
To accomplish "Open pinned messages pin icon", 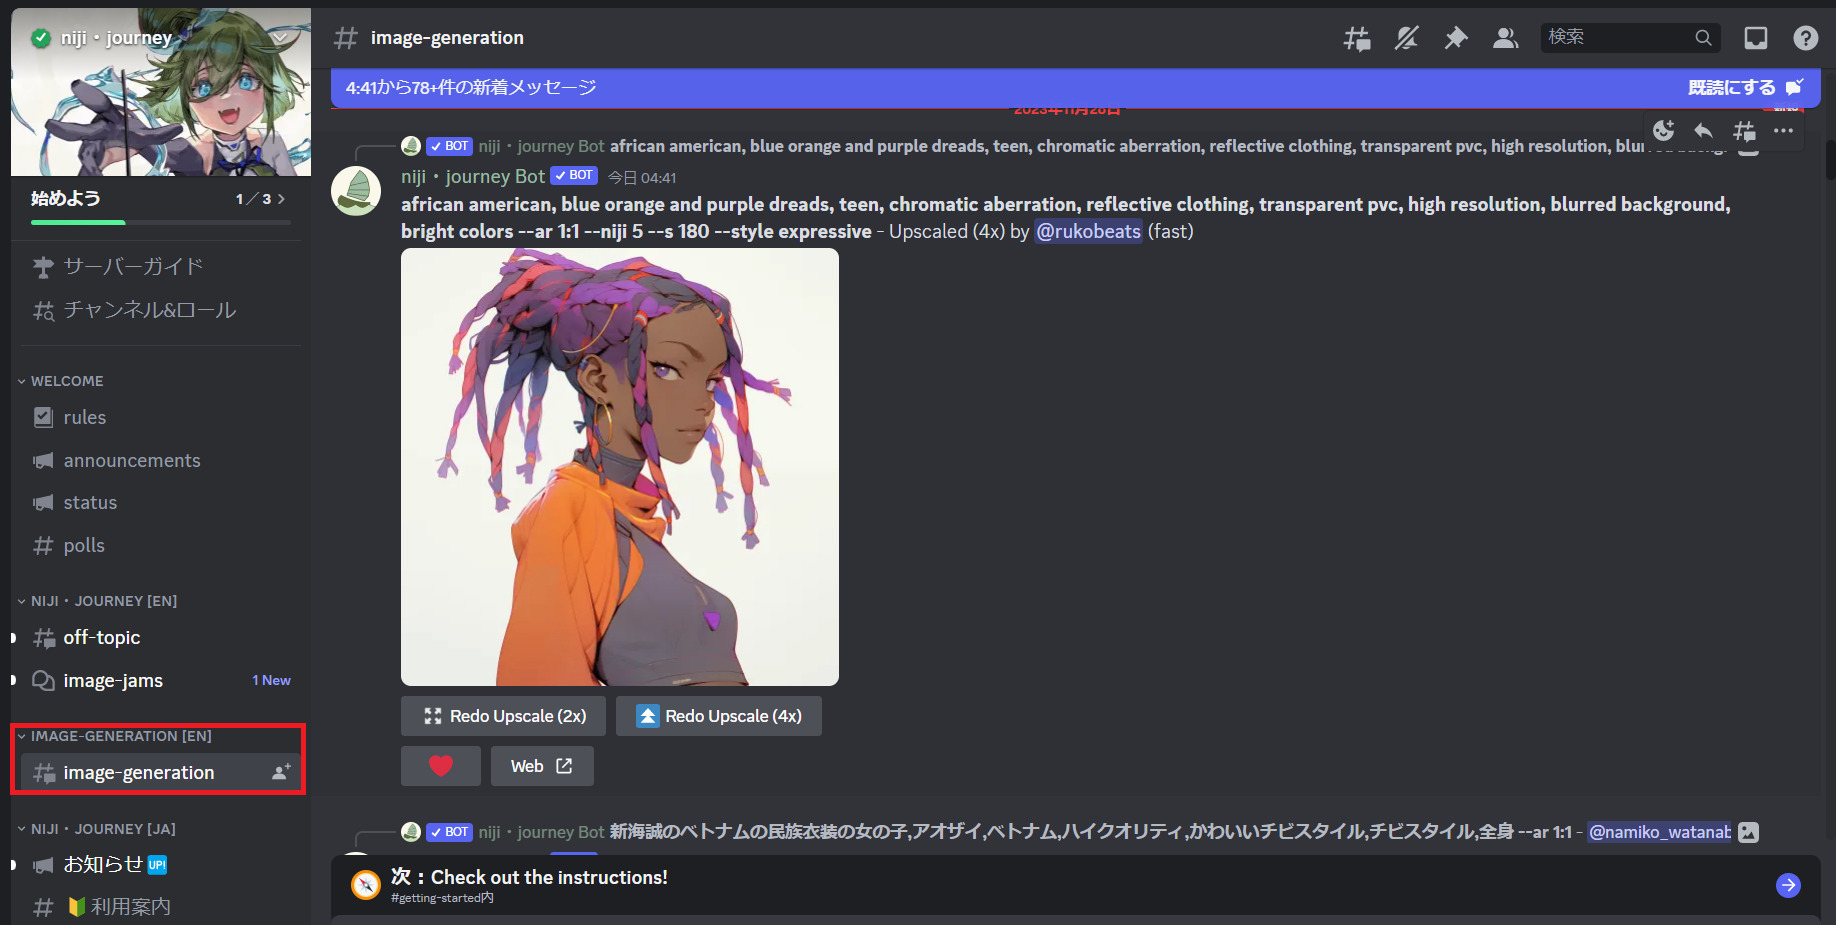I will coord(1456,38).
